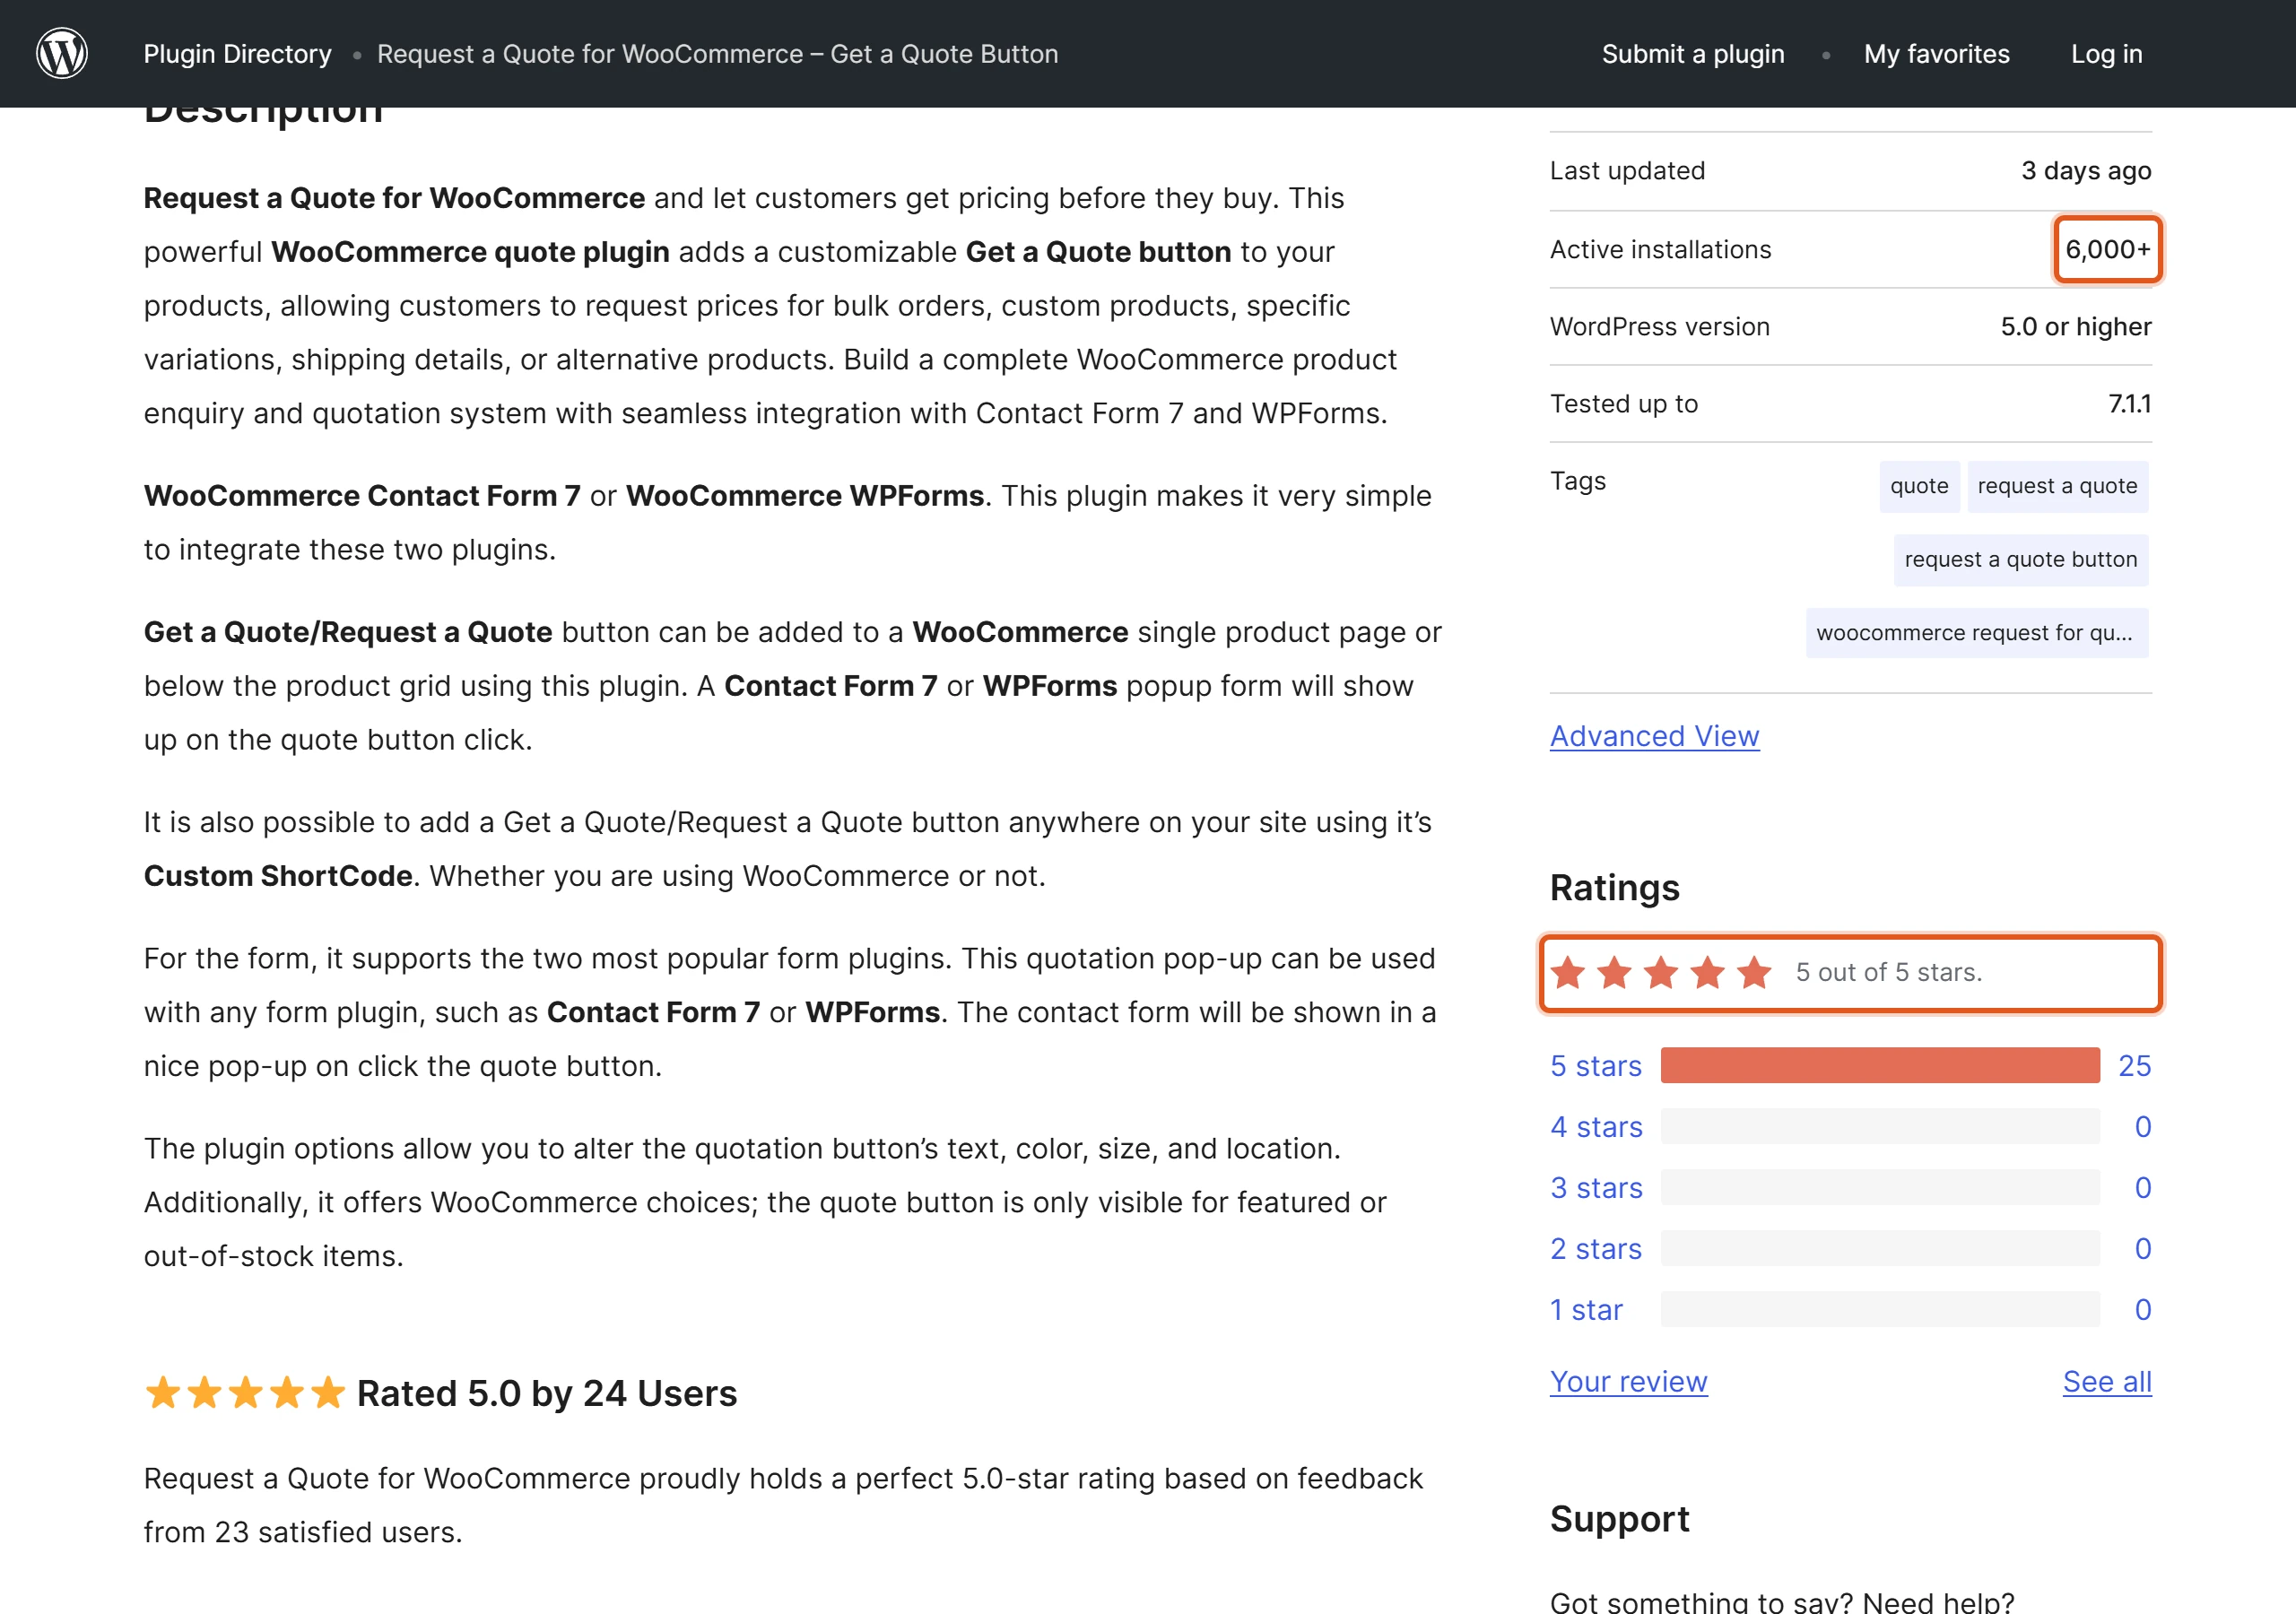
Task: Click the breadcrumb plugin title text
Action: tap(717, 54)
